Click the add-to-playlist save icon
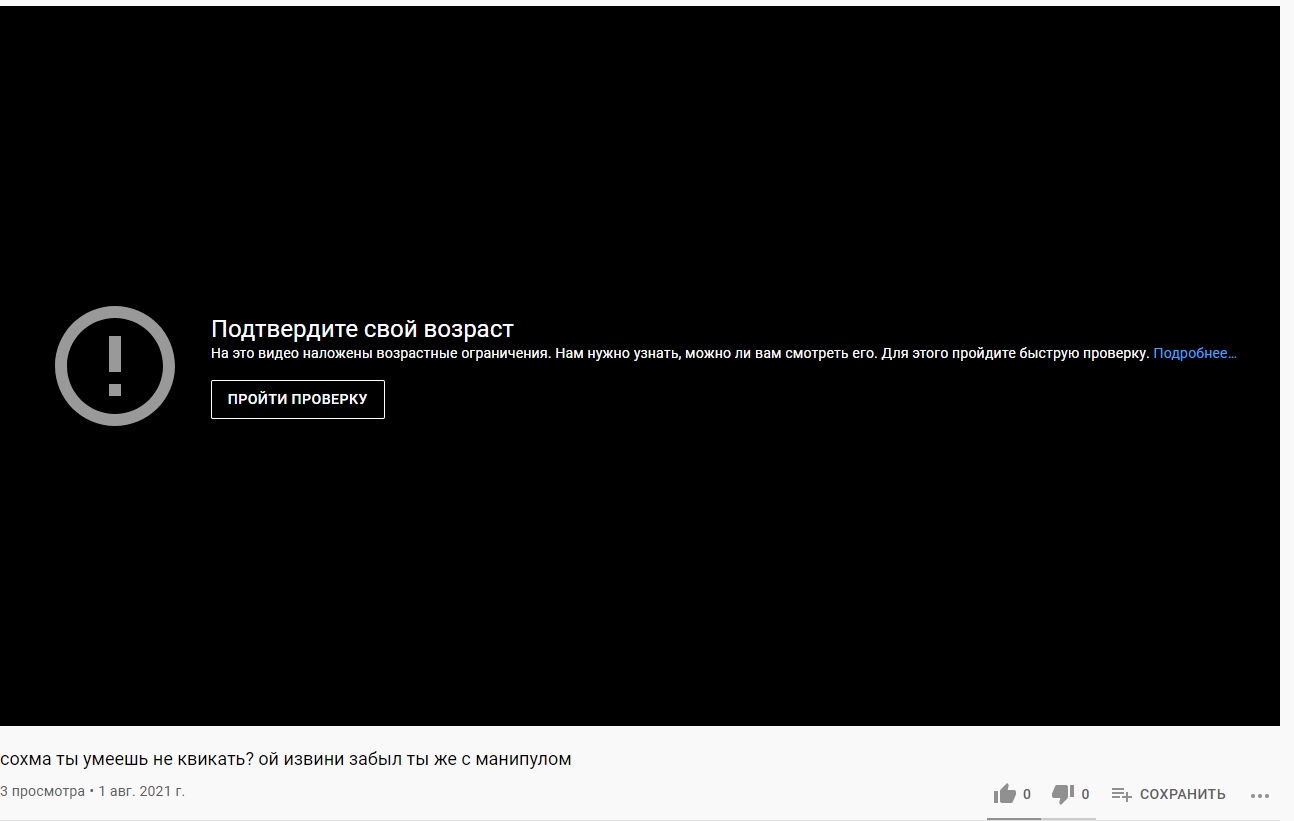 point(1121,794)
